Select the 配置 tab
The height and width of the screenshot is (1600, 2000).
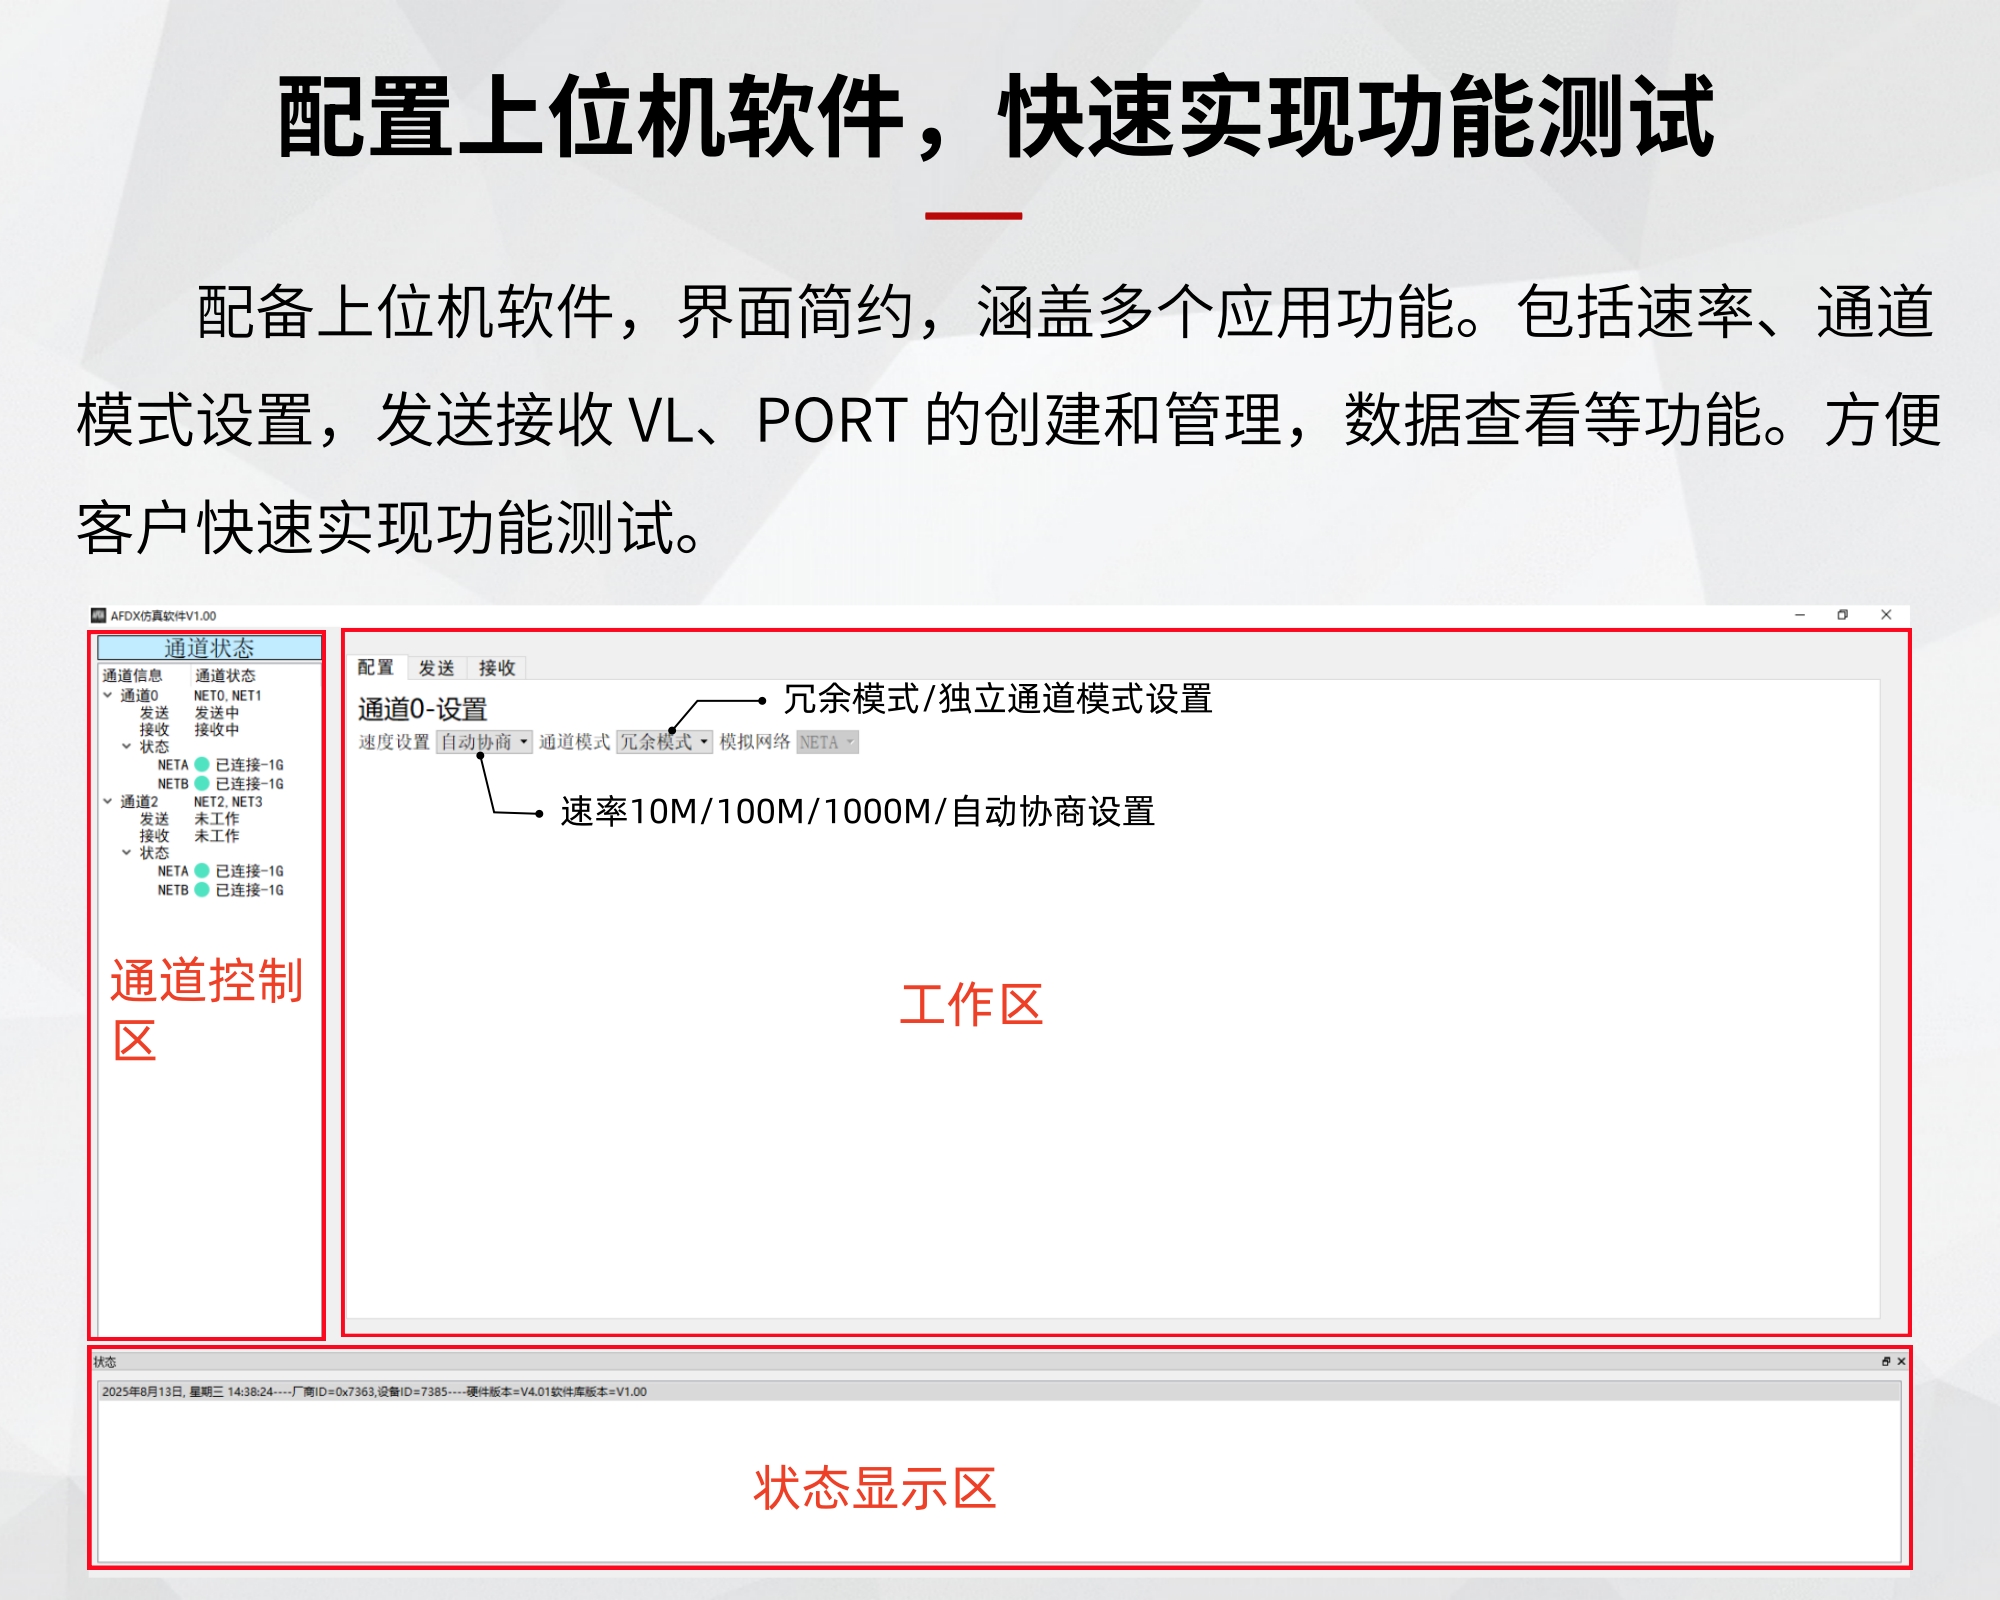tap(375, 667)
